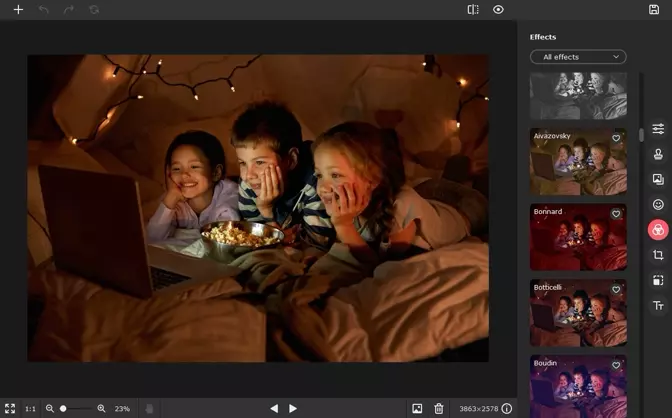672x418 pixels.
Task: Save the image with the floppy disk icon
Action: coord(654,9)
